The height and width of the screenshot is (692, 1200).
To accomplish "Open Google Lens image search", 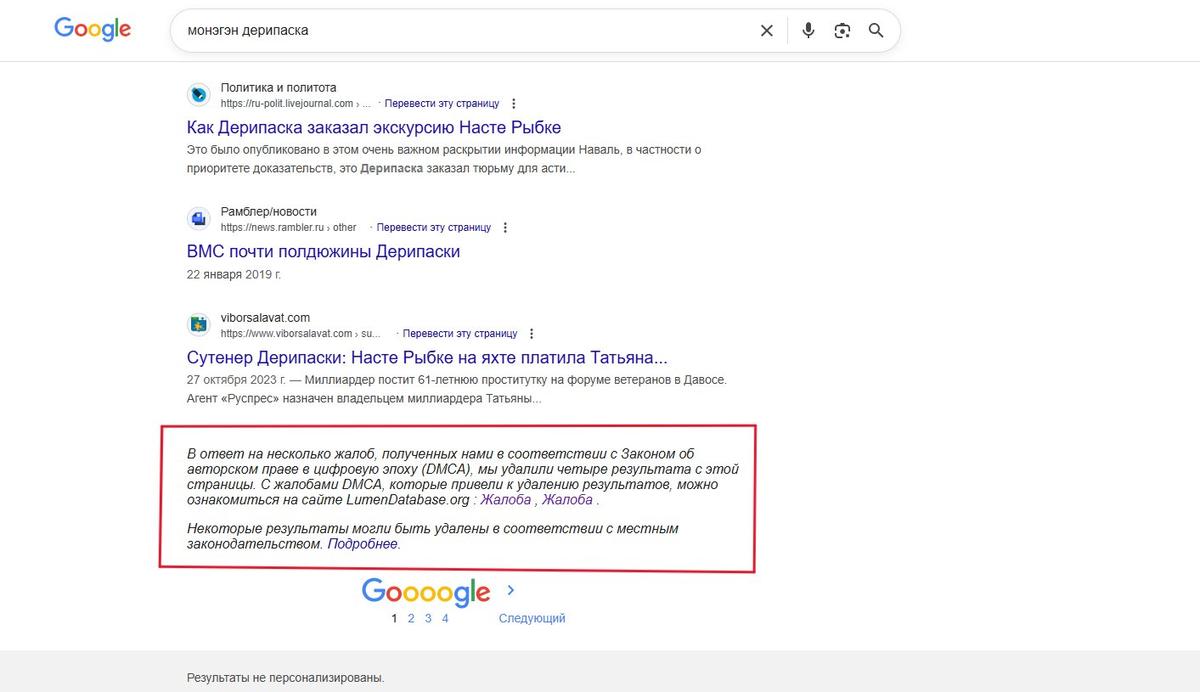I will [x=842, y=30].
